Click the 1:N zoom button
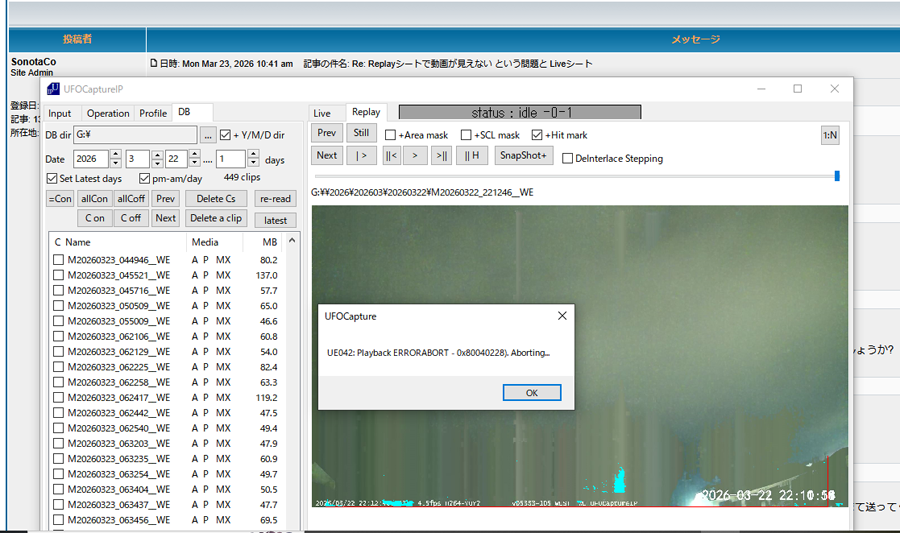900x533 pixels. (x=830, y=135)
